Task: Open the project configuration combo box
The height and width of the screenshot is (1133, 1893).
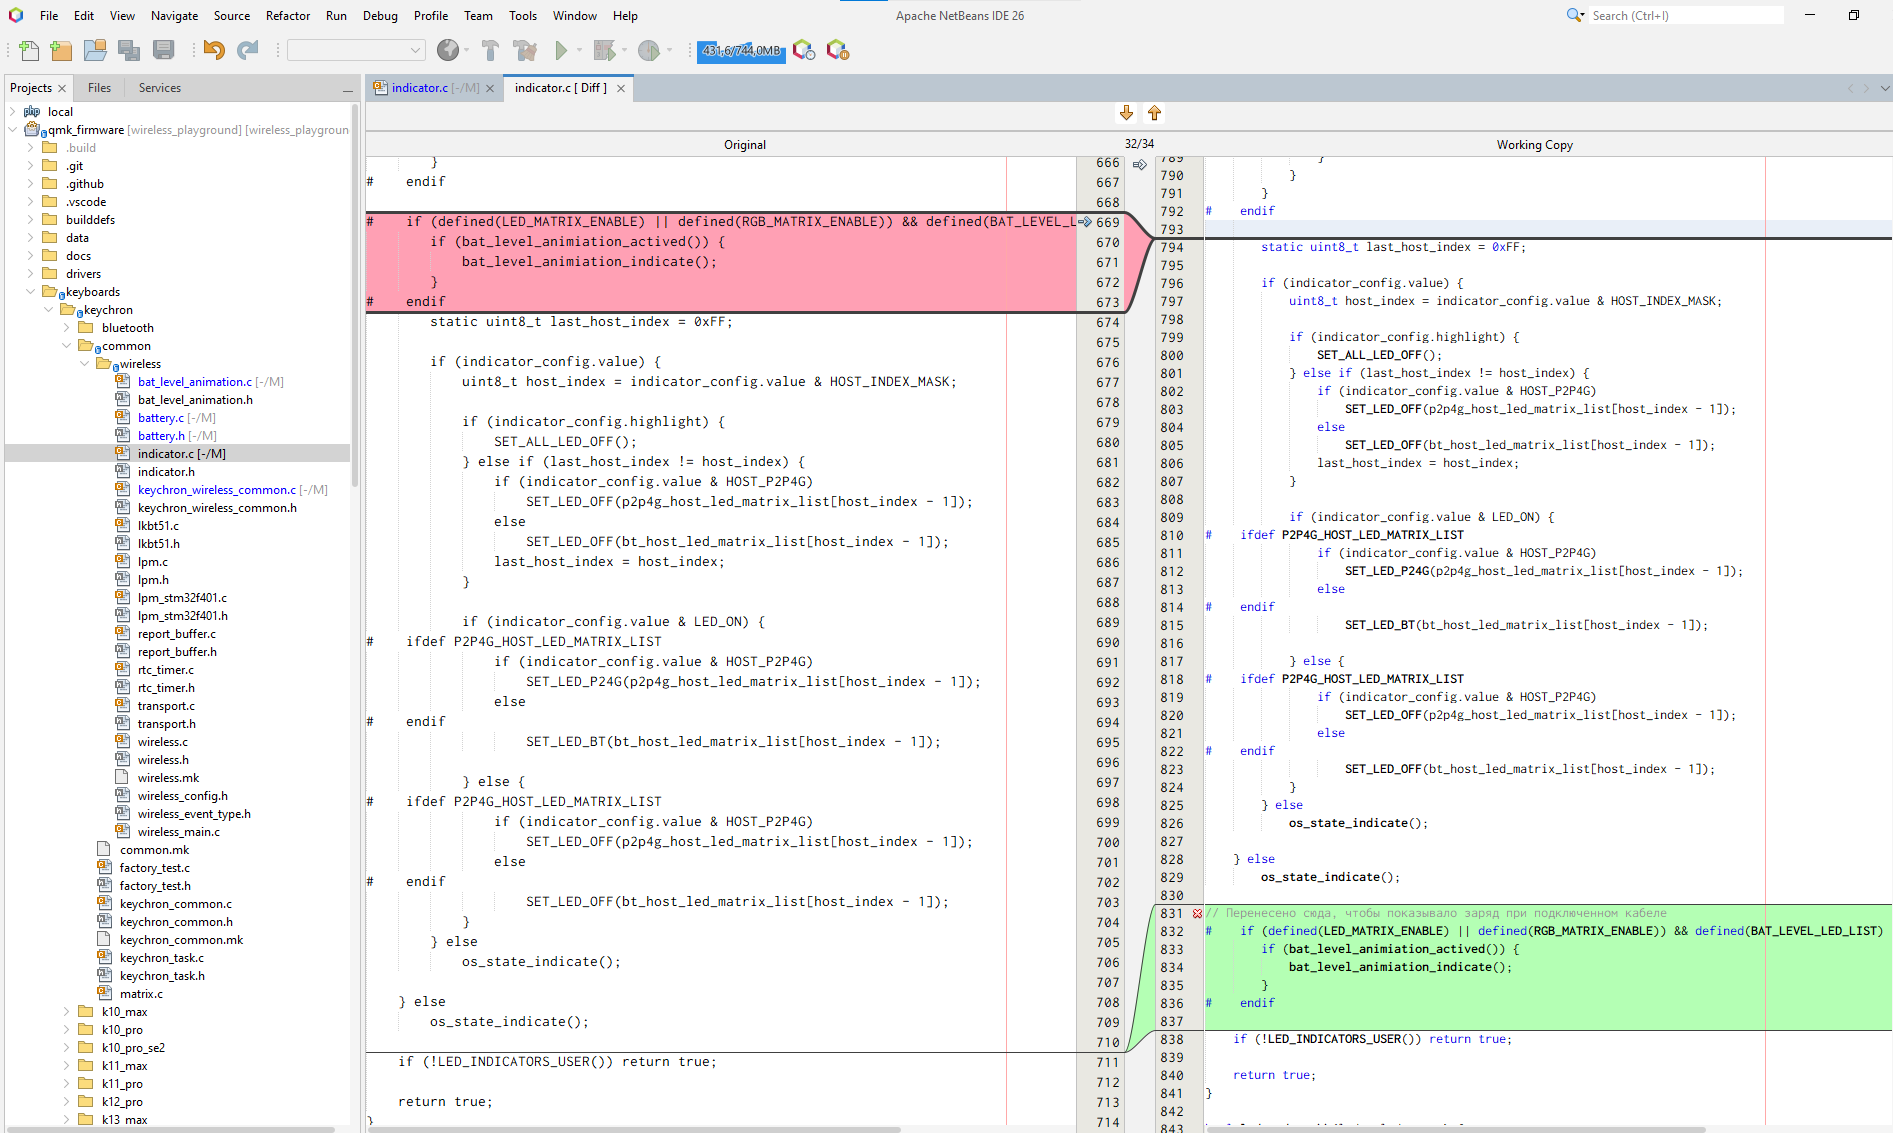Action: click(x=356, y=50)
